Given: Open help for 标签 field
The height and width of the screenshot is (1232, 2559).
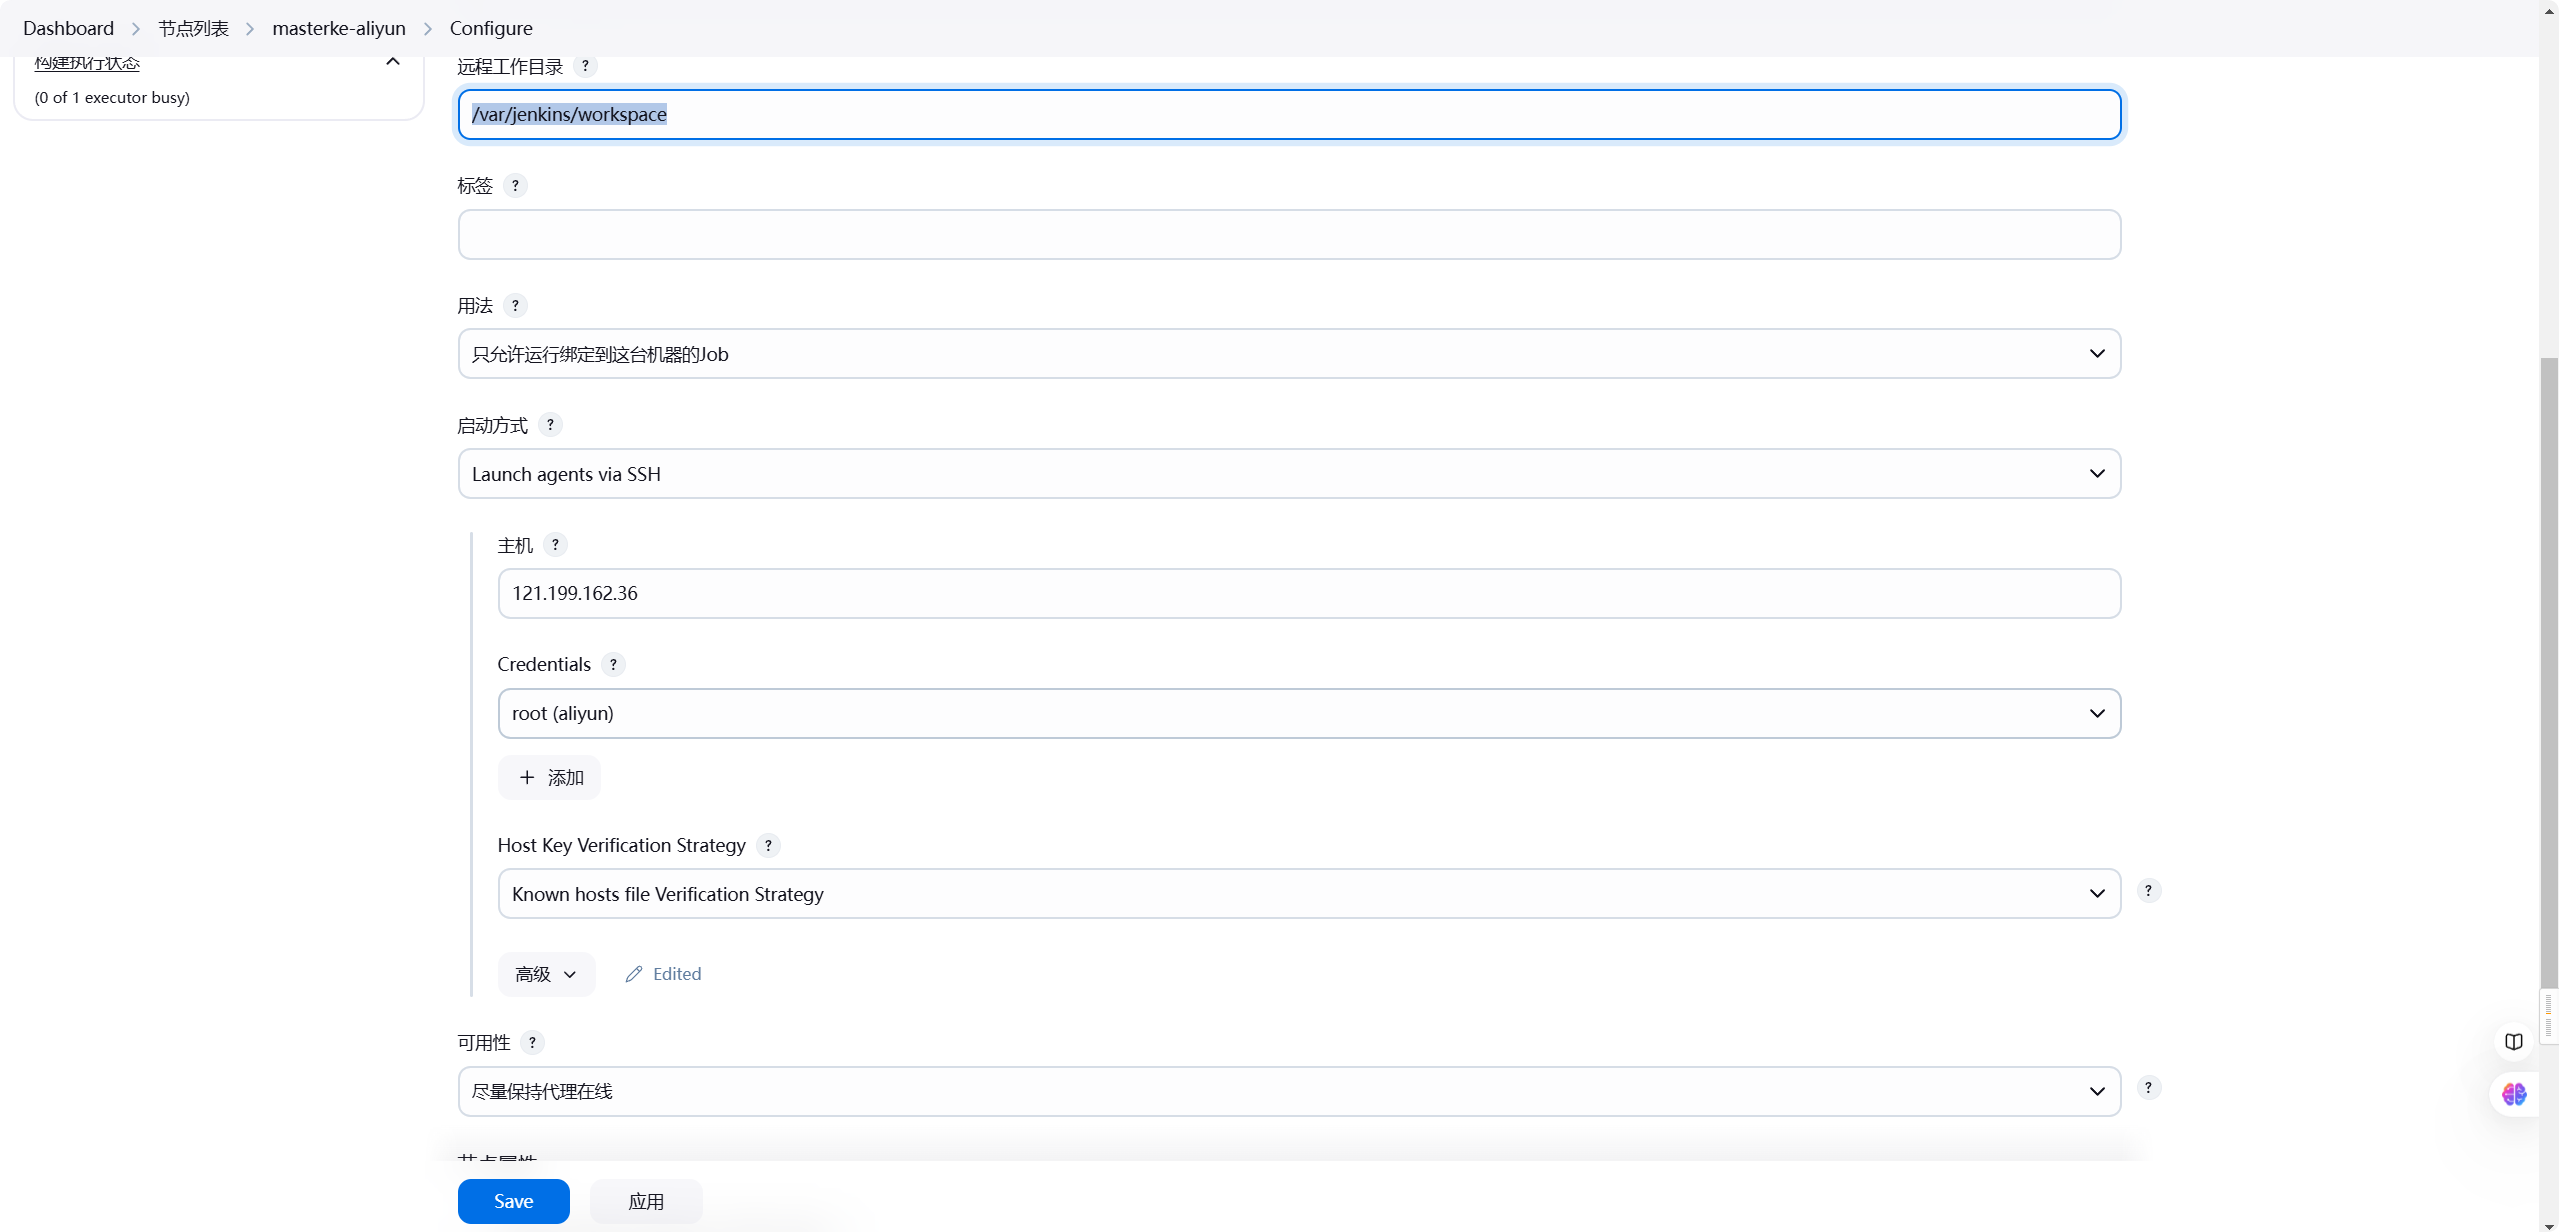Looking at the screenshot, I should pyautogui.click(x=515, y=186).
